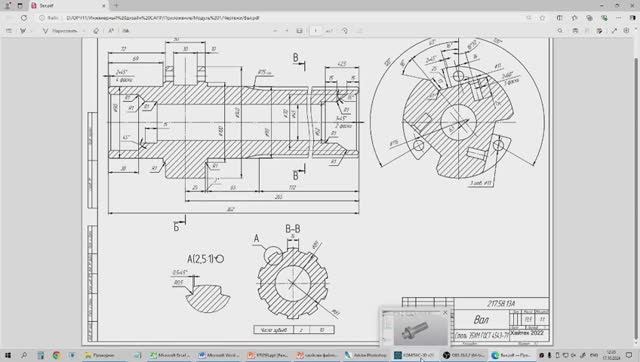Open the split screen option
This screenshot has width=640, height=362.
560,18
